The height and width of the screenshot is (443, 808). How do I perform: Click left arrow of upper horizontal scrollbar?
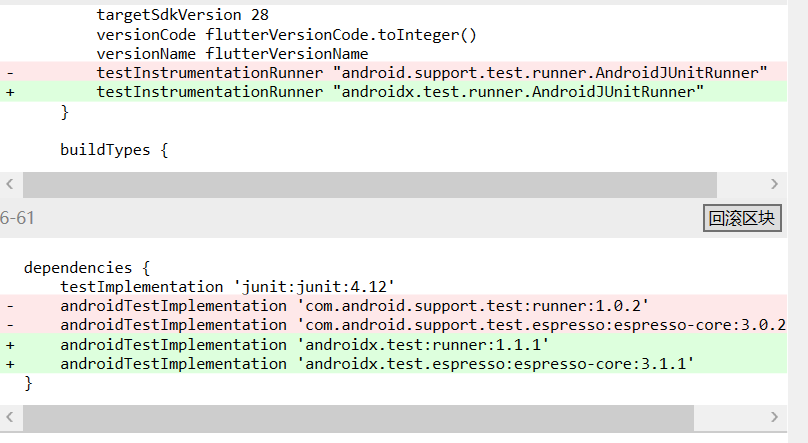(x=10, y=184)
